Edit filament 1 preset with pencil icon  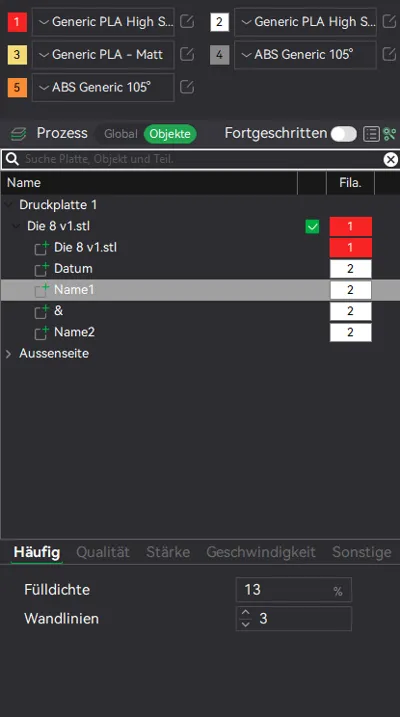pyautogui.click(x=187, y=21)
